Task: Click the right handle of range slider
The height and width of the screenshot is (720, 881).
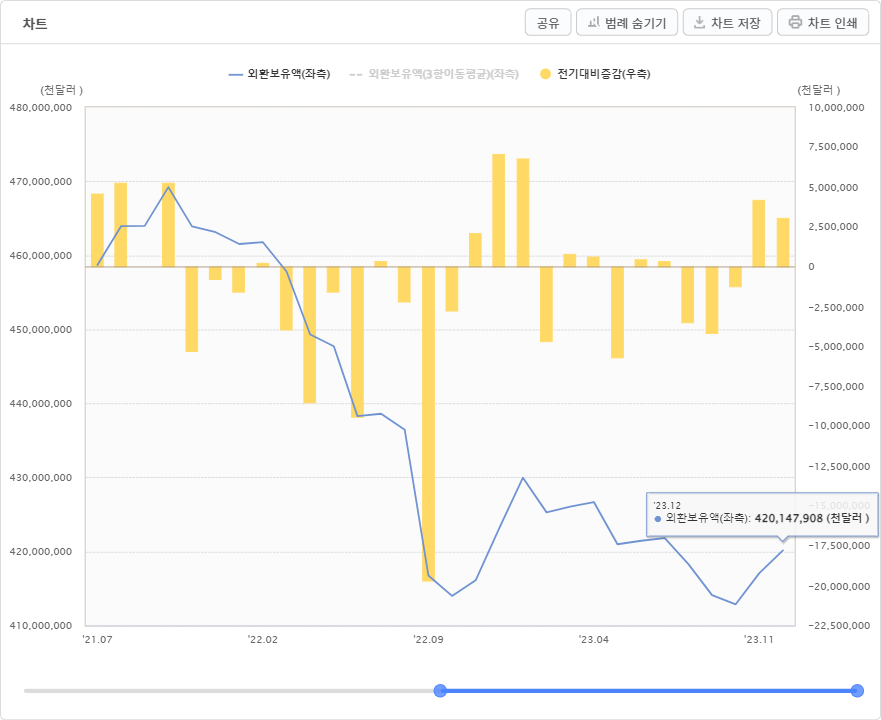Action: click(x=857, y=690)
